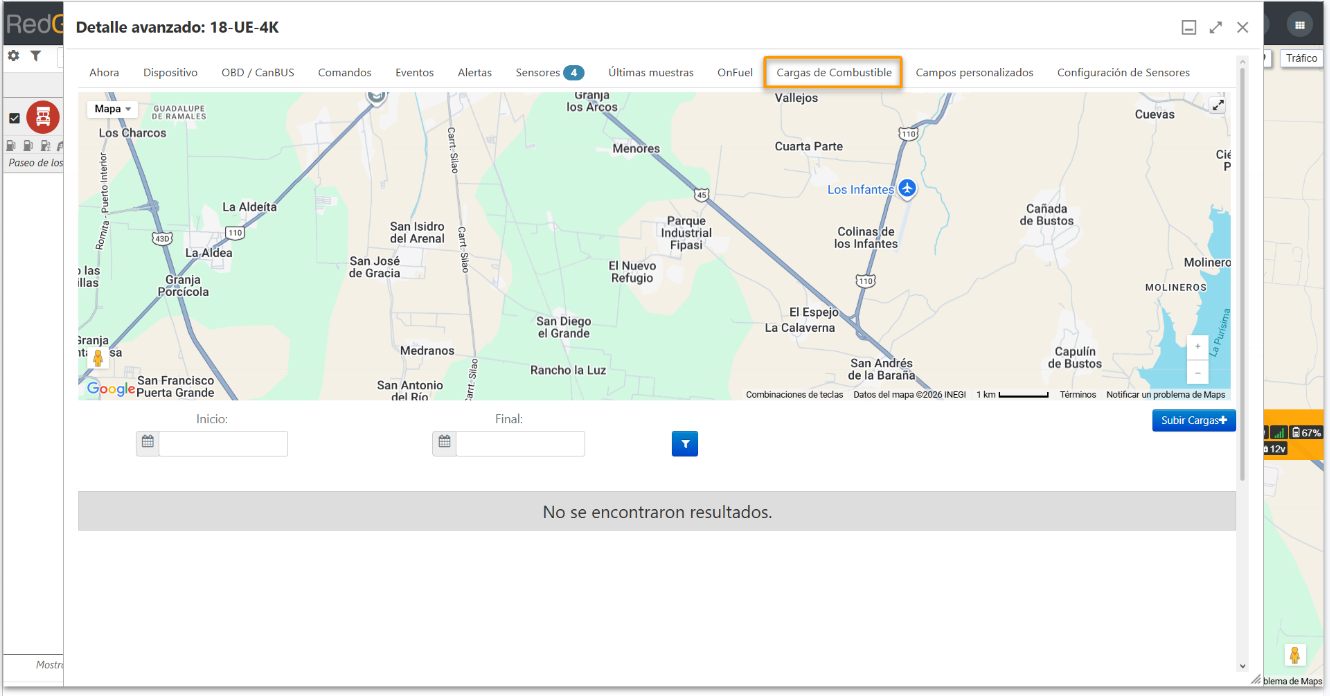Open the Términos link on the map

point(1078,395)
